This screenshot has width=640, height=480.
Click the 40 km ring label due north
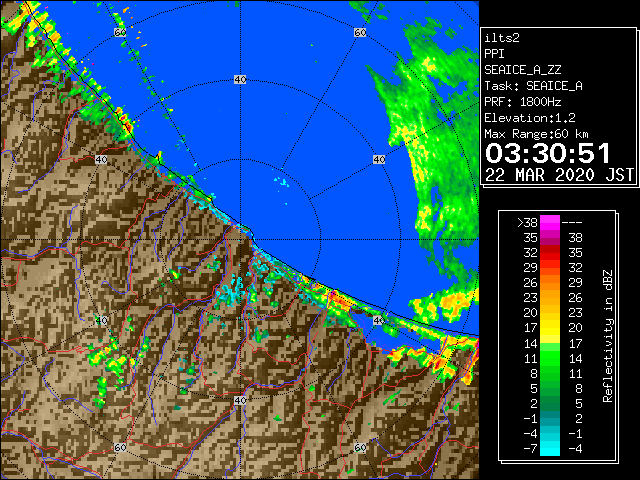(x=240, y=80)
